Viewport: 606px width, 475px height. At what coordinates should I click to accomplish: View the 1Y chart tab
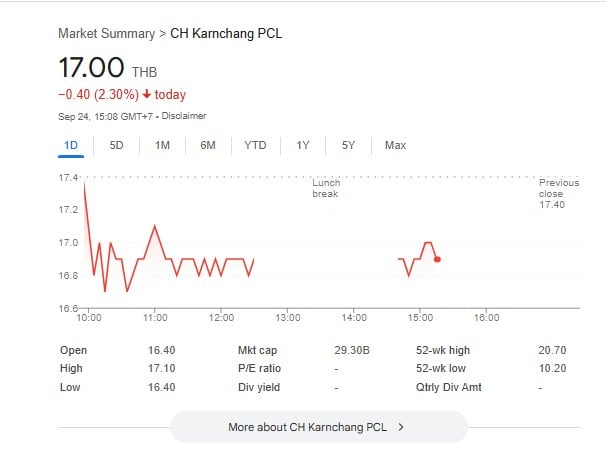point(303,146)
